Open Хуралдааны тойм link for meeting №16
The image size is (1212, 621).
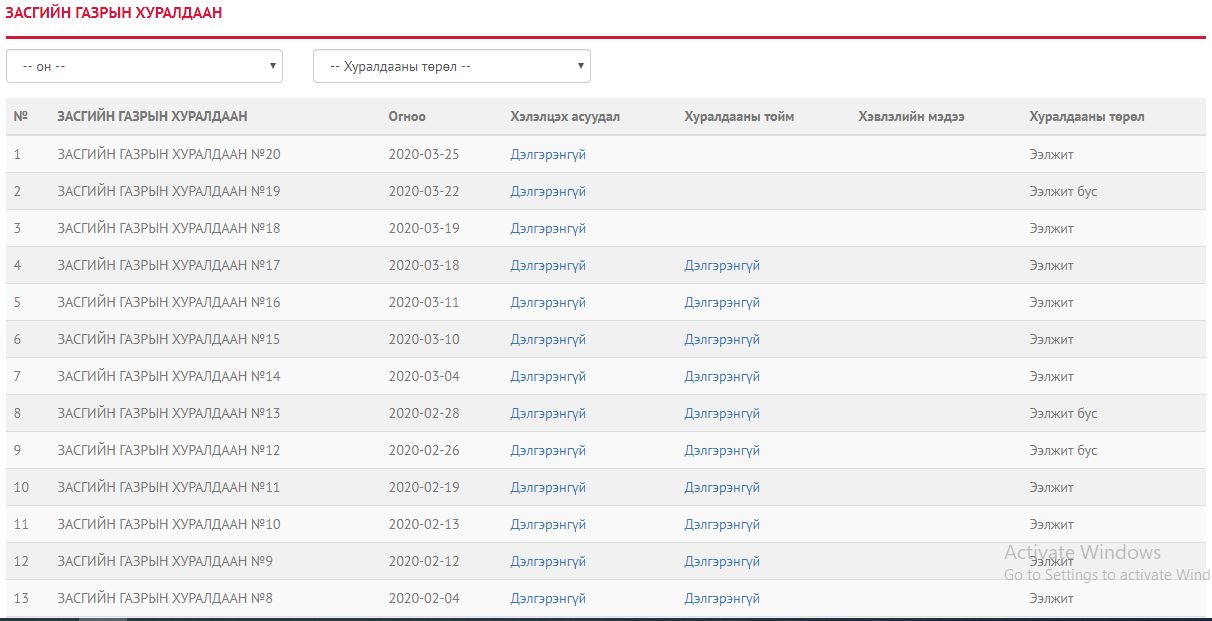coord(722,303)
